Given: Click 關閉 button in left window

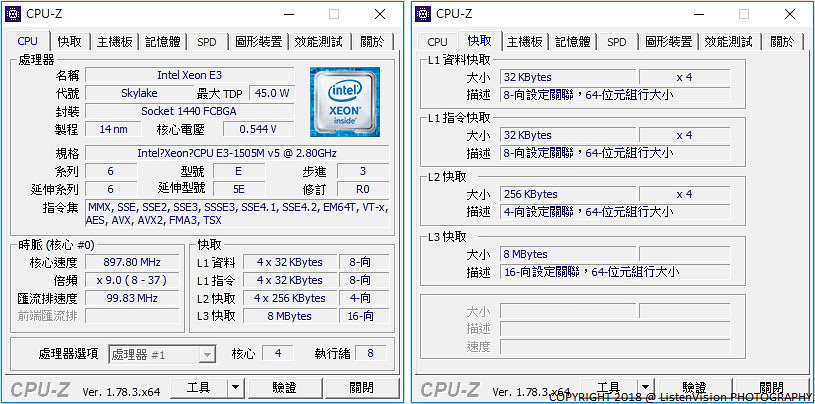Looking at the screenshot, I should pos(361,388).
